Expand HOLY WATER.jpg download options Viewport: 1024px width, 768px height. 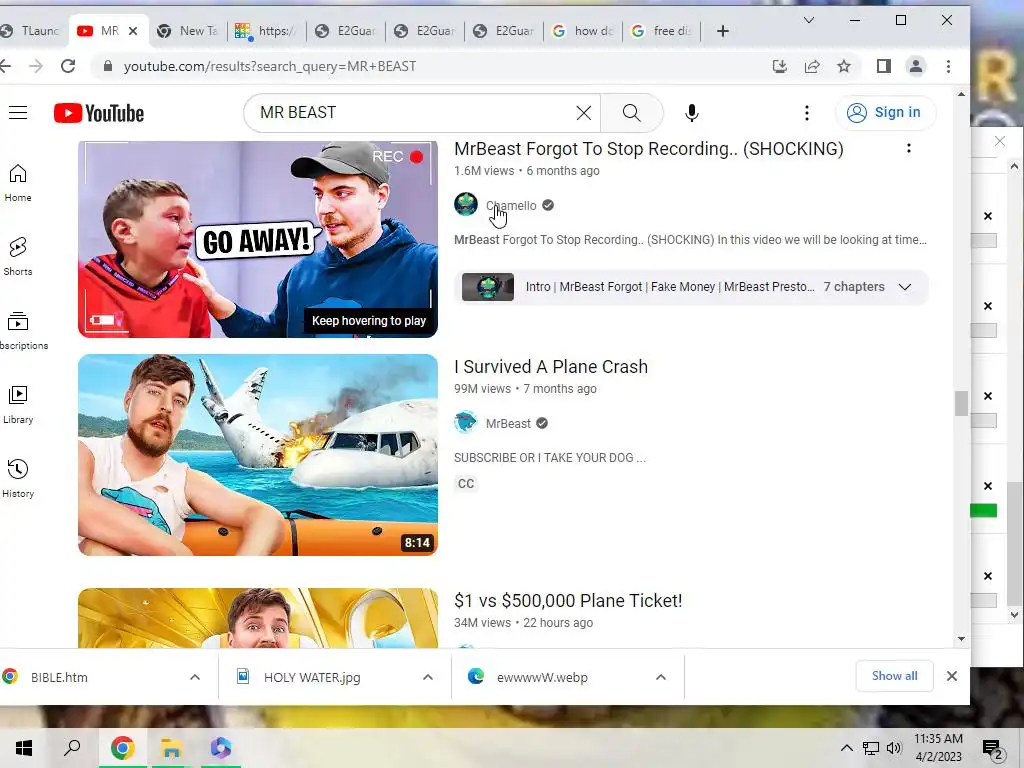(x=428, y=677)
